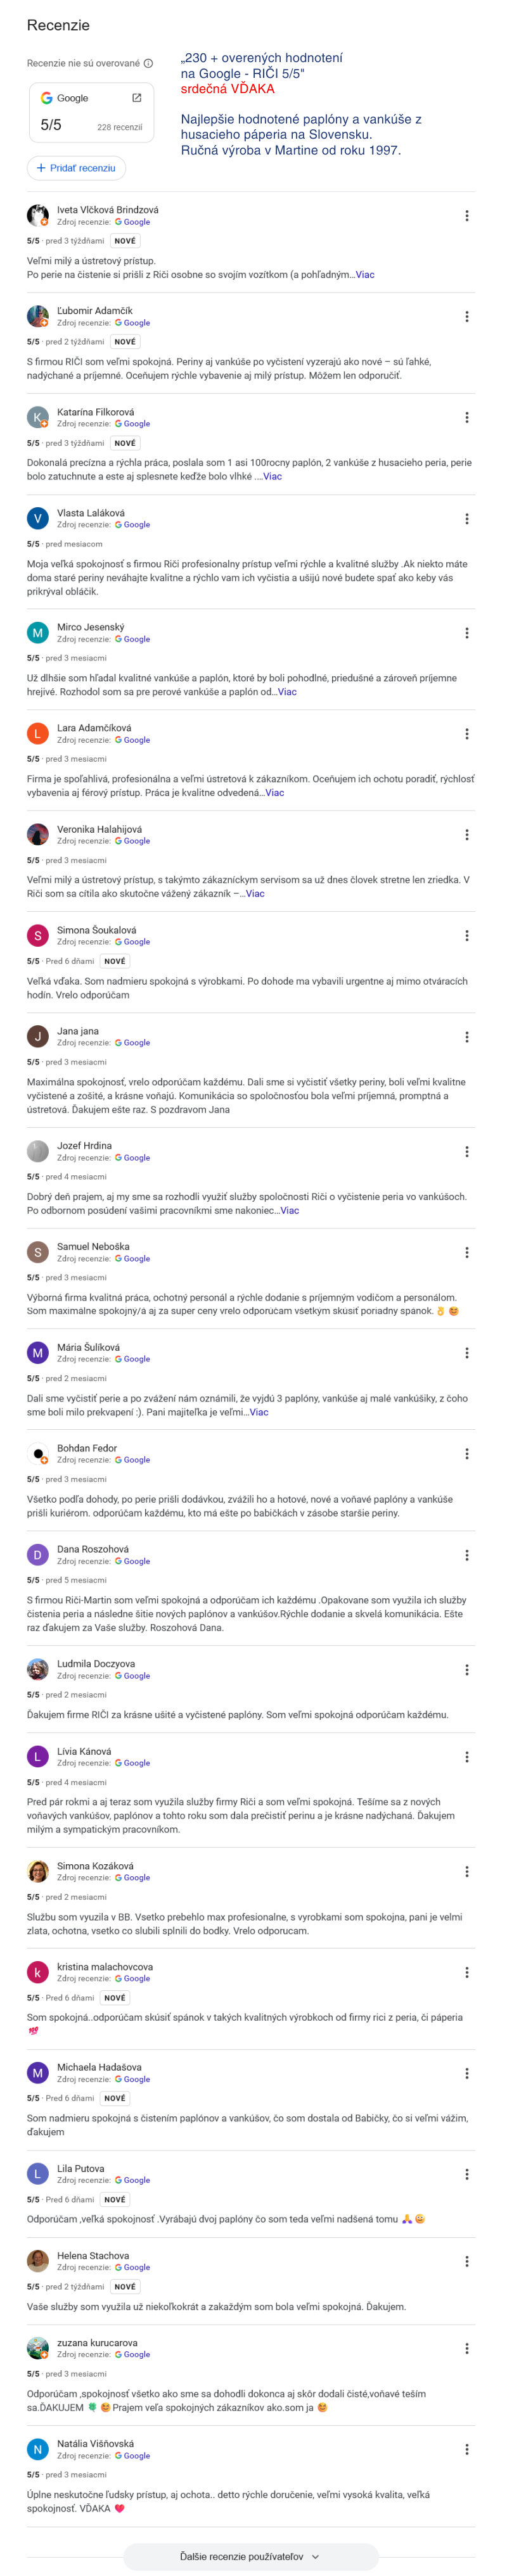The width and height of the screenshot is (507, 2576).
Task: Expand 'Viac' on Mirco Jesenský's review
Action: [x=287, y=692]
